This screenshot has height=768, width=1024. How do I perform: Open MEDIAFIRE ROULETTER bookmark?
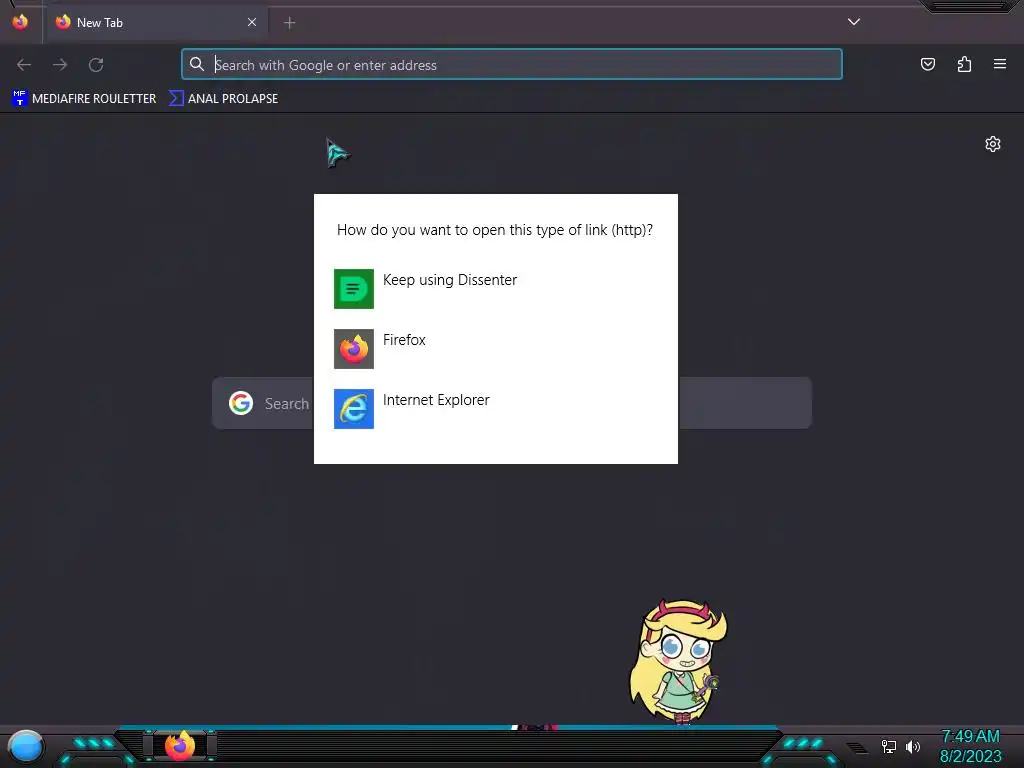(x=84, y=99)
